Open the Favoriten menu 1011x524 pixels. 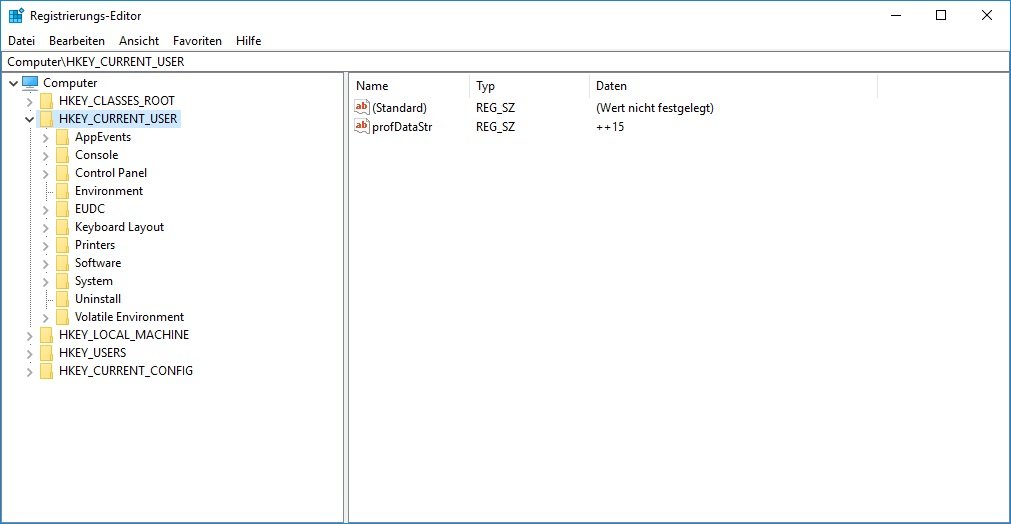(197, 41)
